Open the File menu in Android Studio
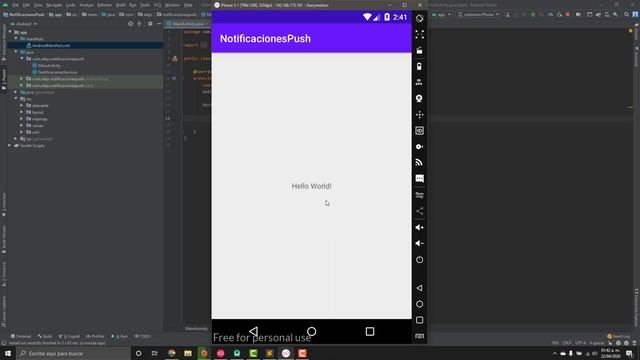 (x=16, y=5)
